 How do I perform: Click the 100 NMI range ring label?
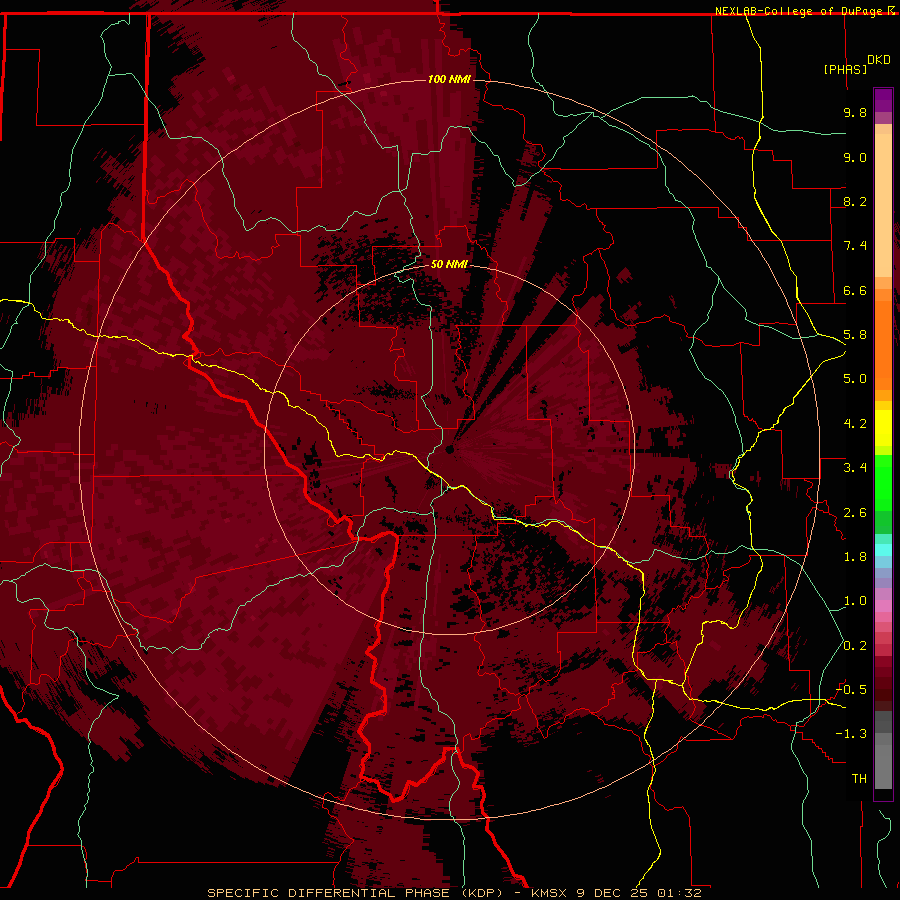point(449,79)
